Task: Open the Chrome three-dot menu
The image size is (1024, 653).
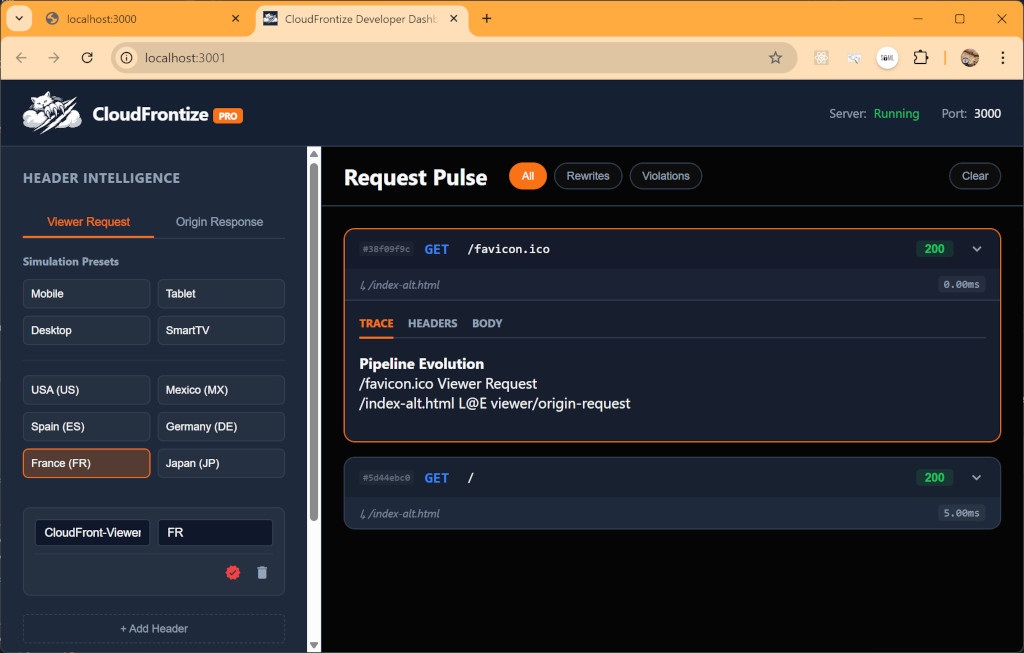Action: click(1002, 57)
